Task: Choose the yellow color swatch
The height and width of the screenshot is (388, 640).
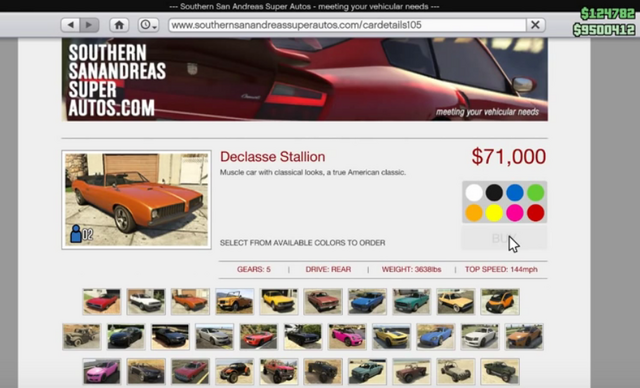Action: click(494, 213)
